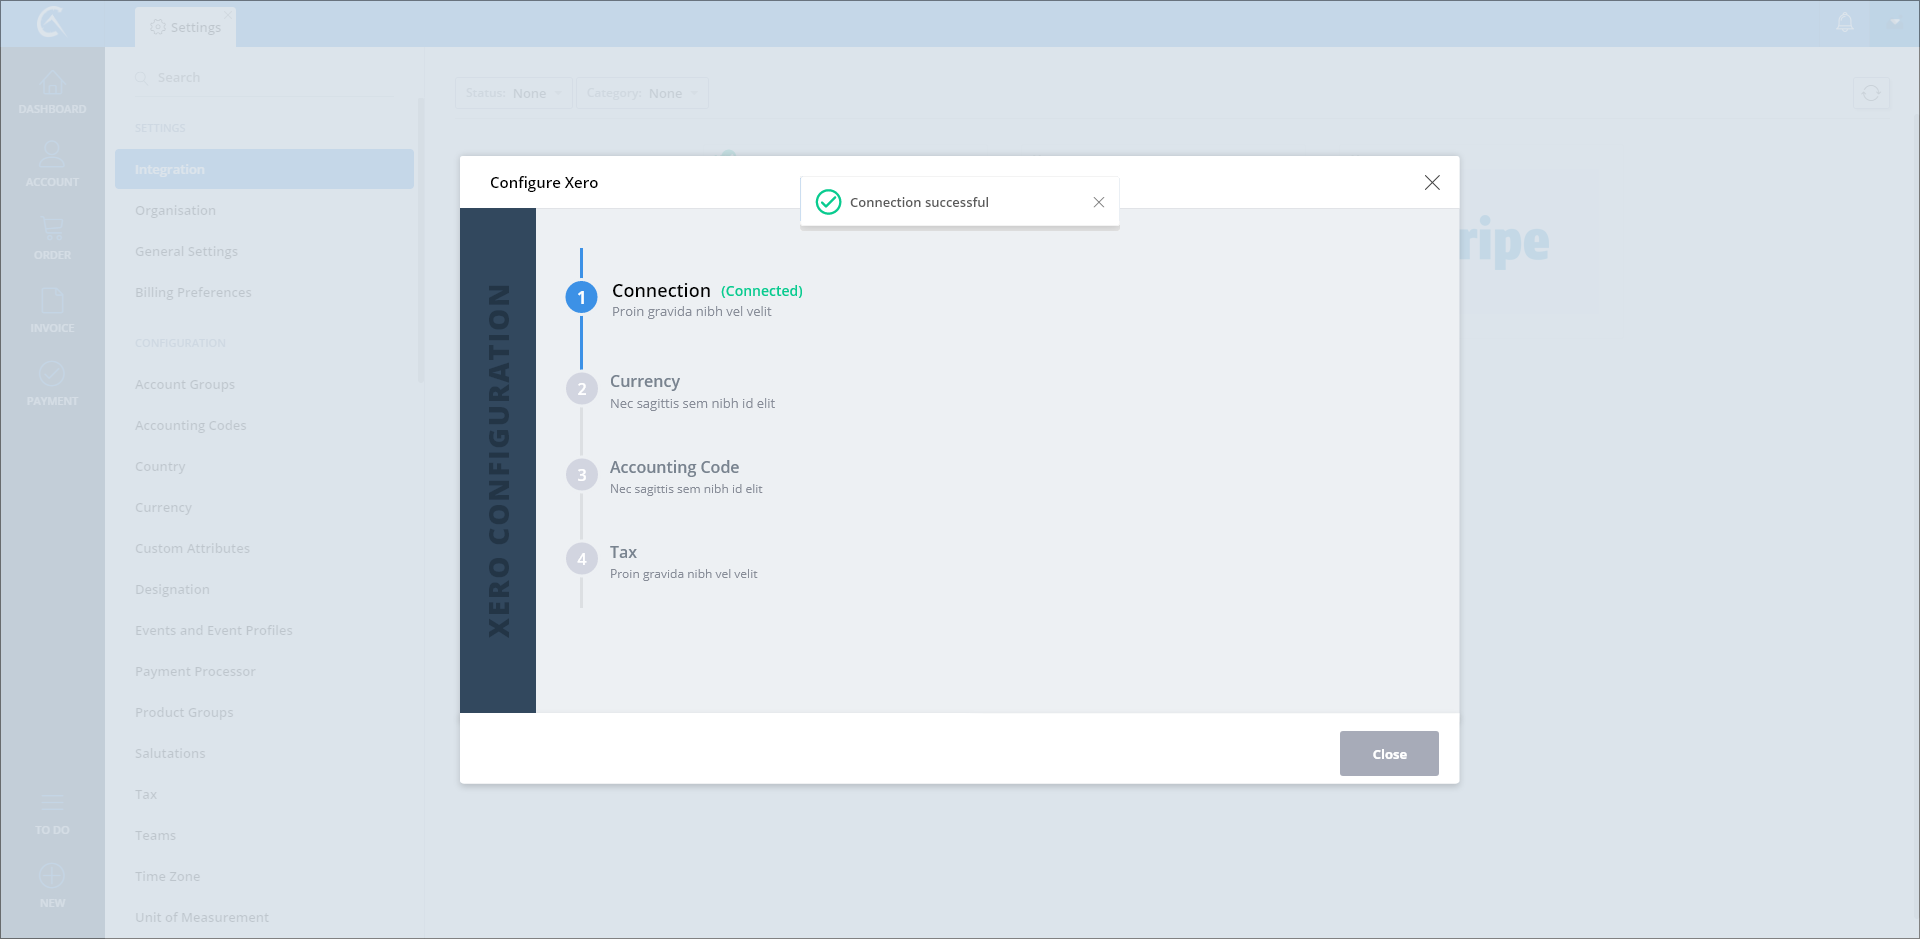1920x939 pixels.
Task: Open the To Do list icon
Action: point(52,804)
